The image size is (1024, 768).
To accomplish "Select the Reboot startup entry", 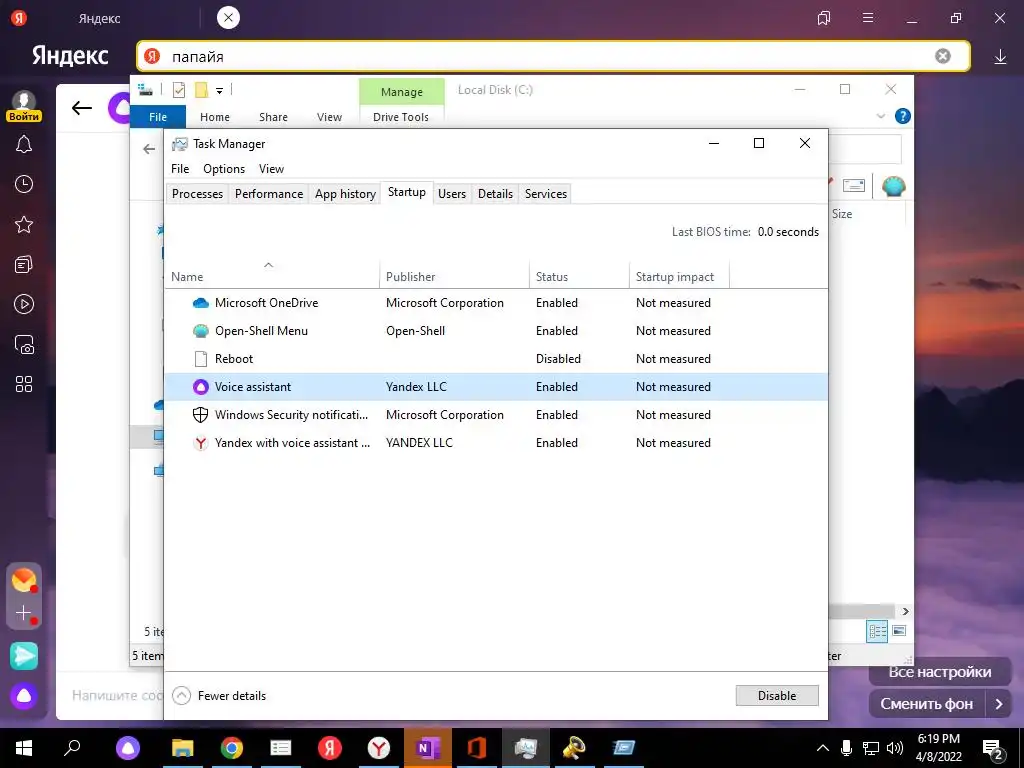I will pos(496,359).
